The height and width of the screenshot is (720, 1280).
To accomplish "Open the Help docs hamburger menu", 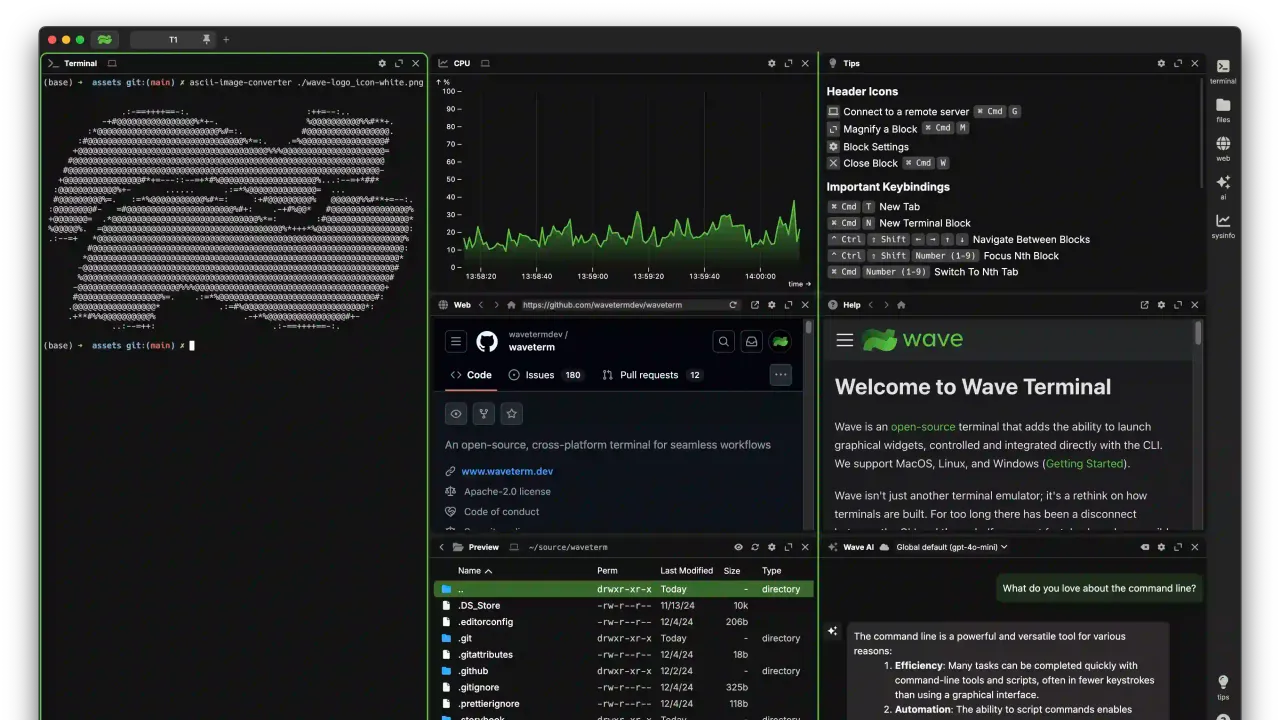I will [x=845, y=340].
